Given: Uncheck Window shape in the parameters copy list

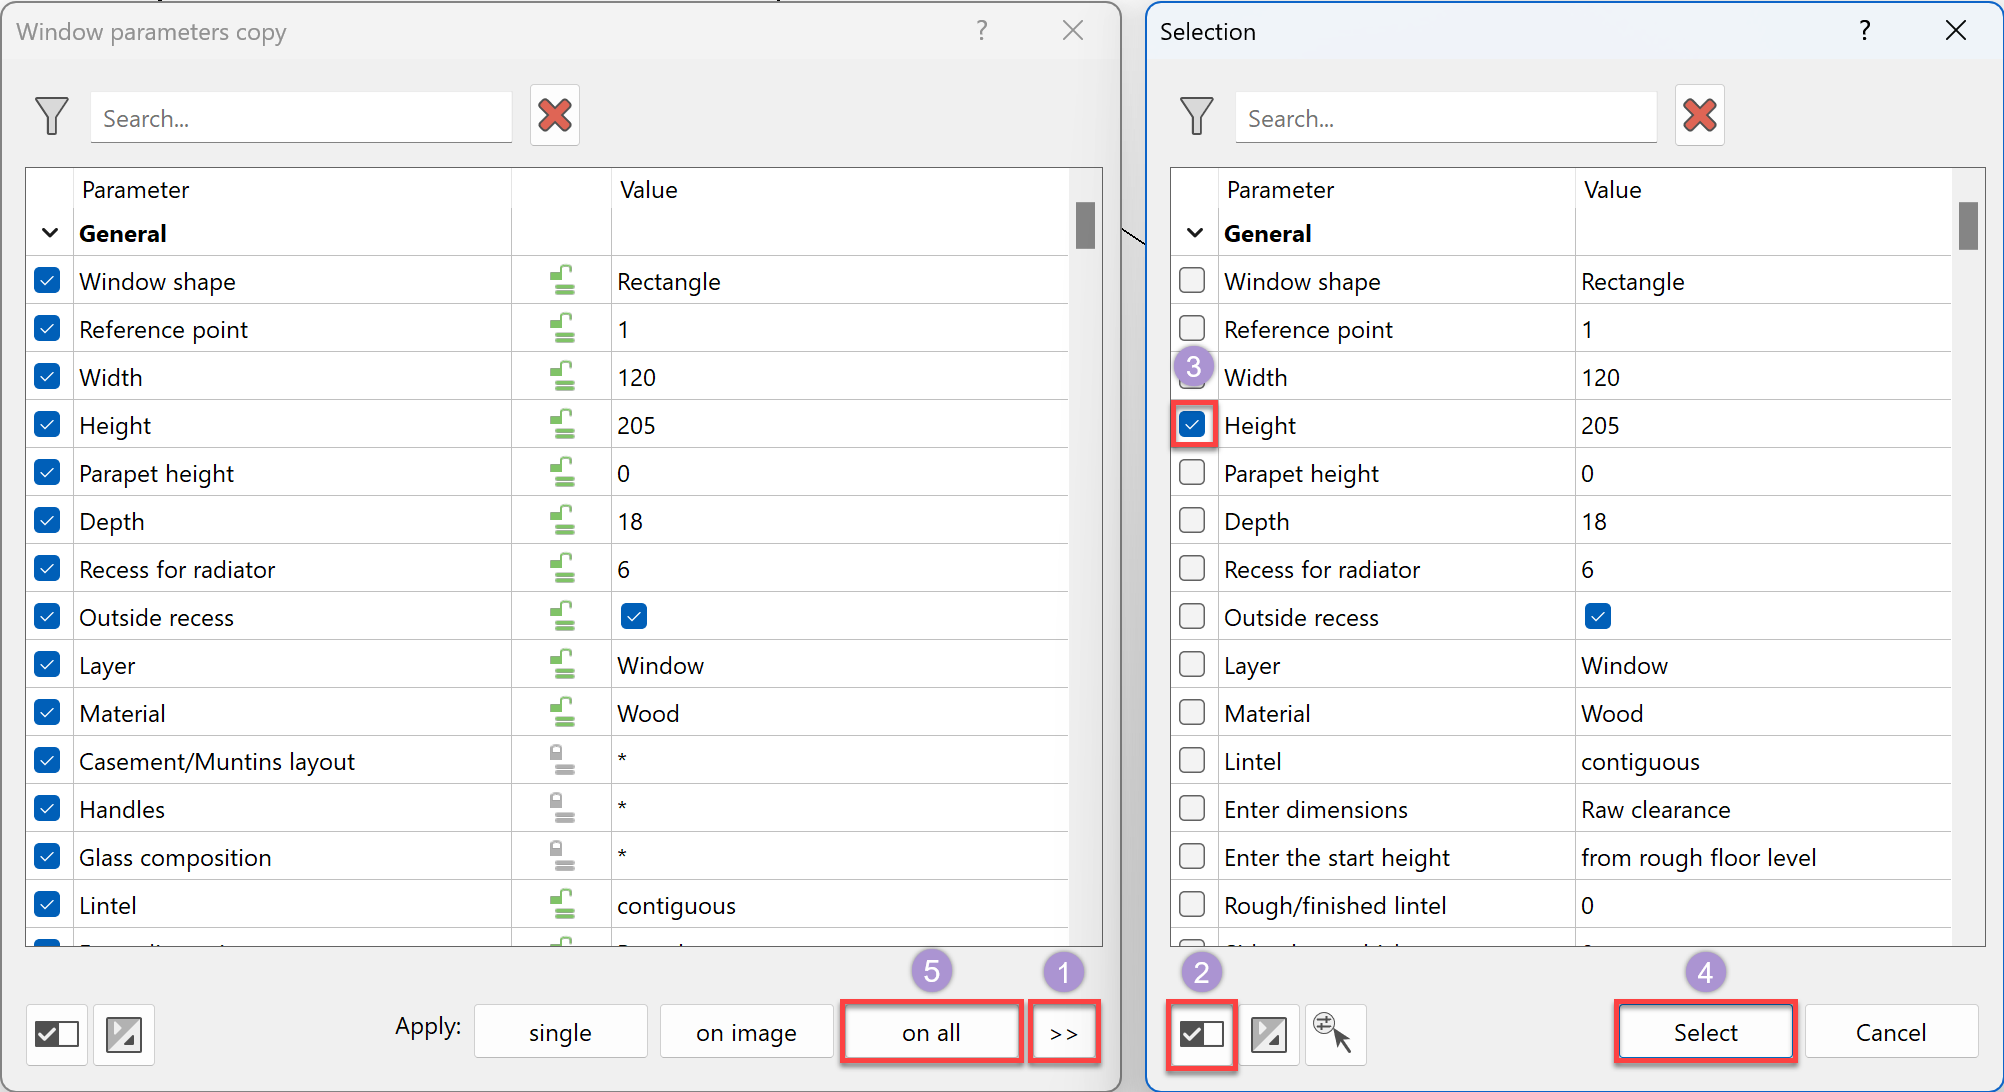Looking at the screenshot, I should (x=47, y=280).
